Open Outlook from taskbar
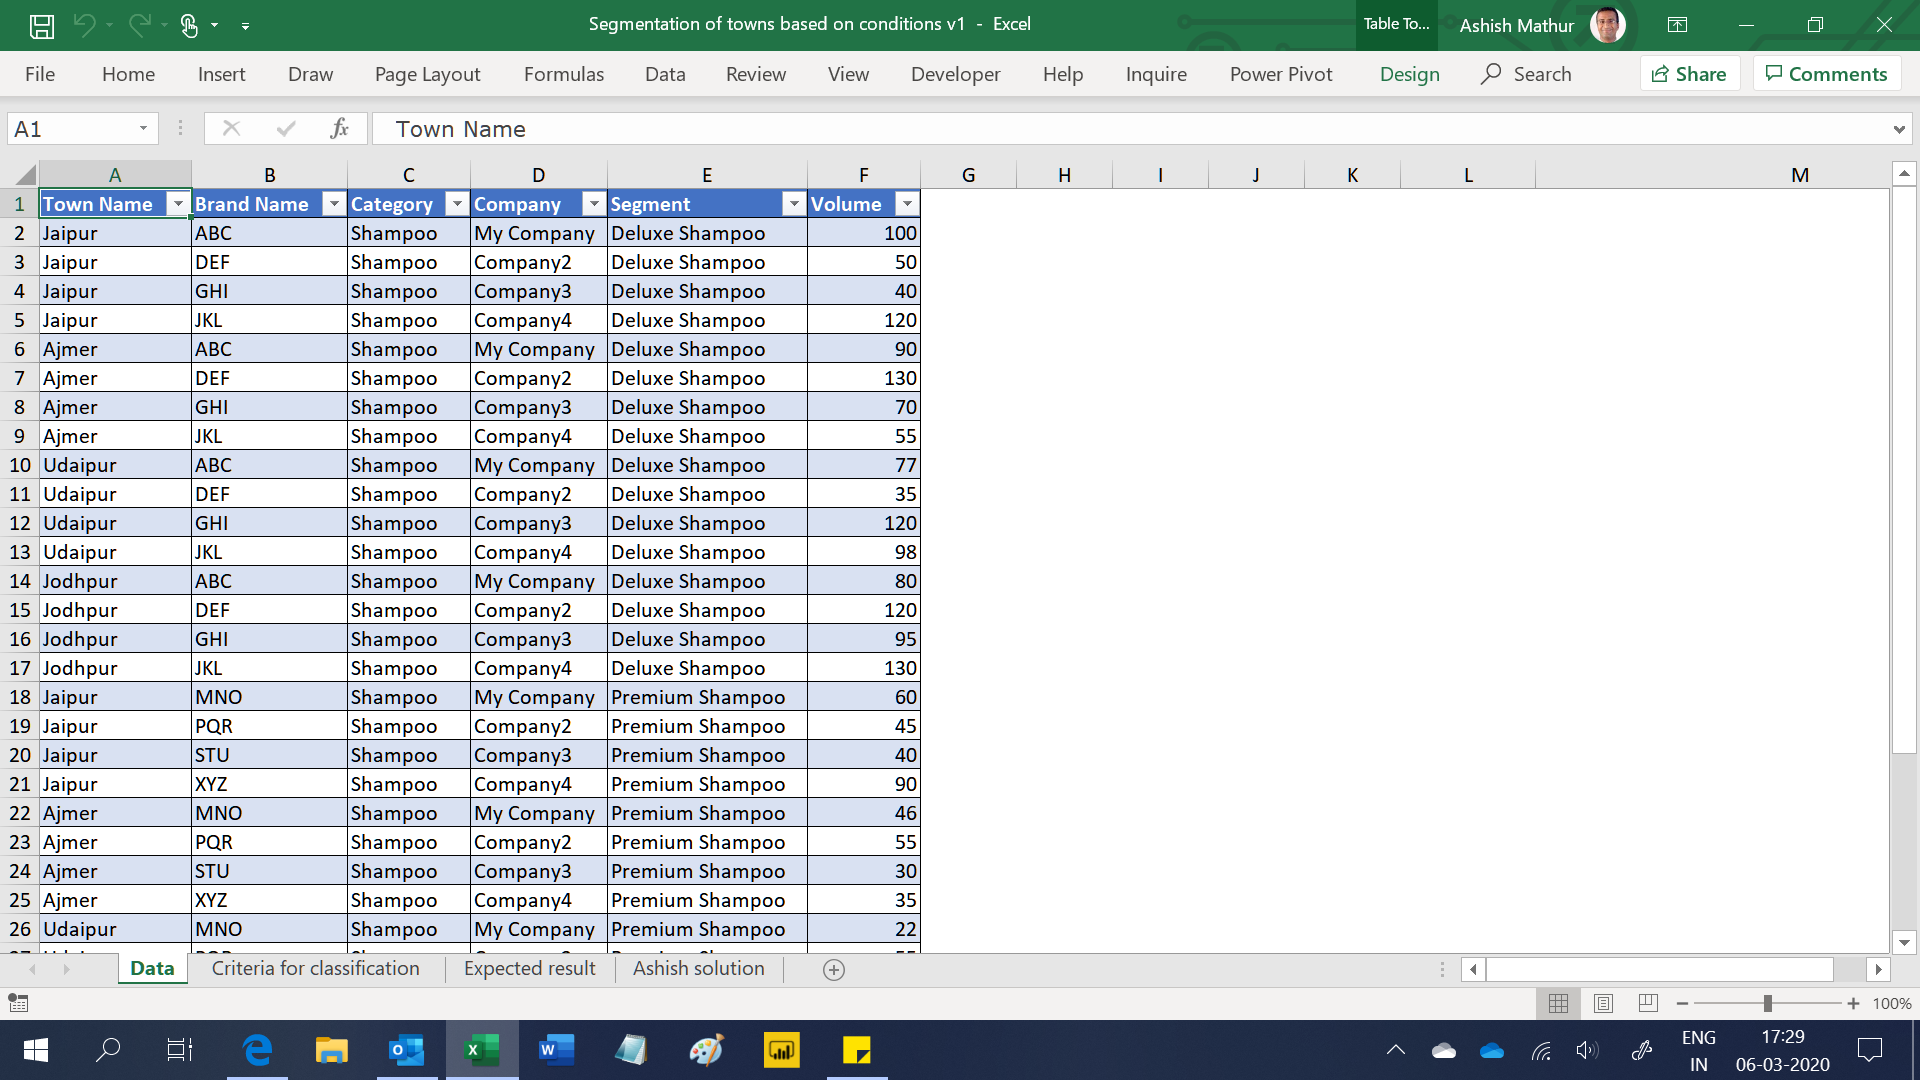The image size is (1920, 1080). pyautogui.click(x=406, y=1050)
